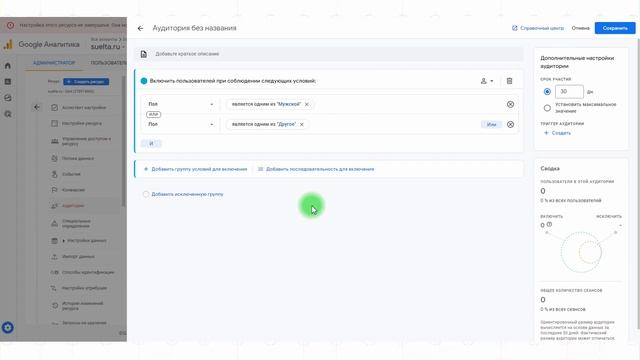Select the 'Установить максимальное значение' radio option

tap(547, 108)
